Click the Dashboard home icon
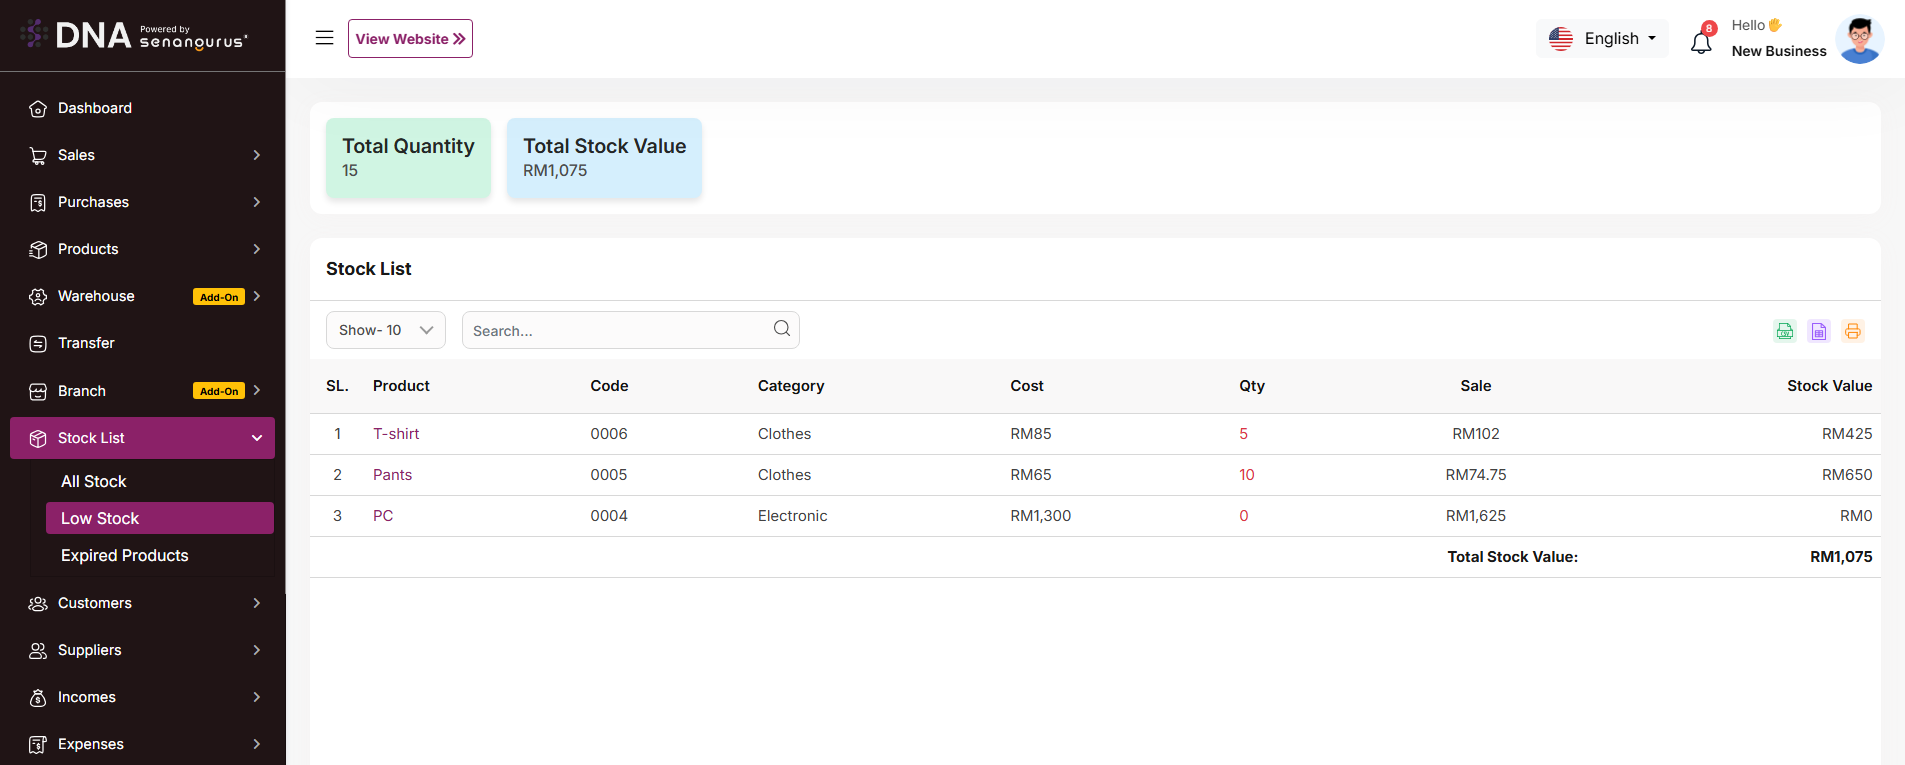1905x765 pixels. tap(38, 109)
